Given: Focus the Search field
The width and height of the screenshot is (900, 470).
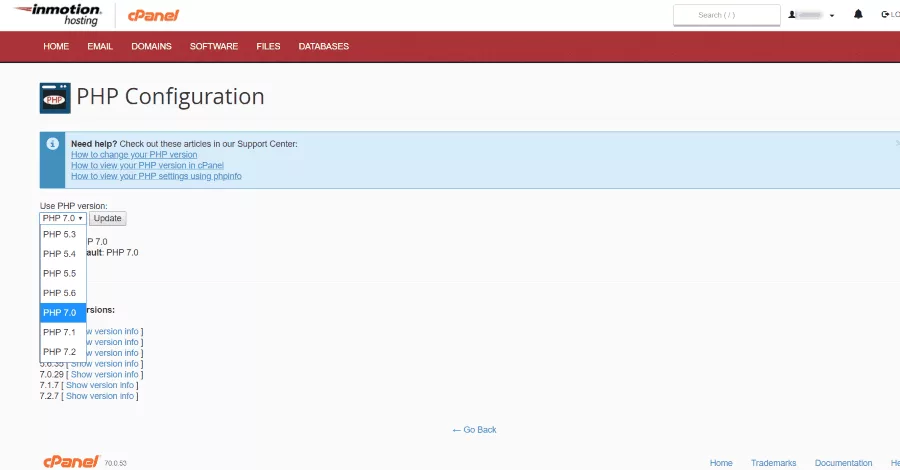Looking at the screenshot, I should 727,15.
